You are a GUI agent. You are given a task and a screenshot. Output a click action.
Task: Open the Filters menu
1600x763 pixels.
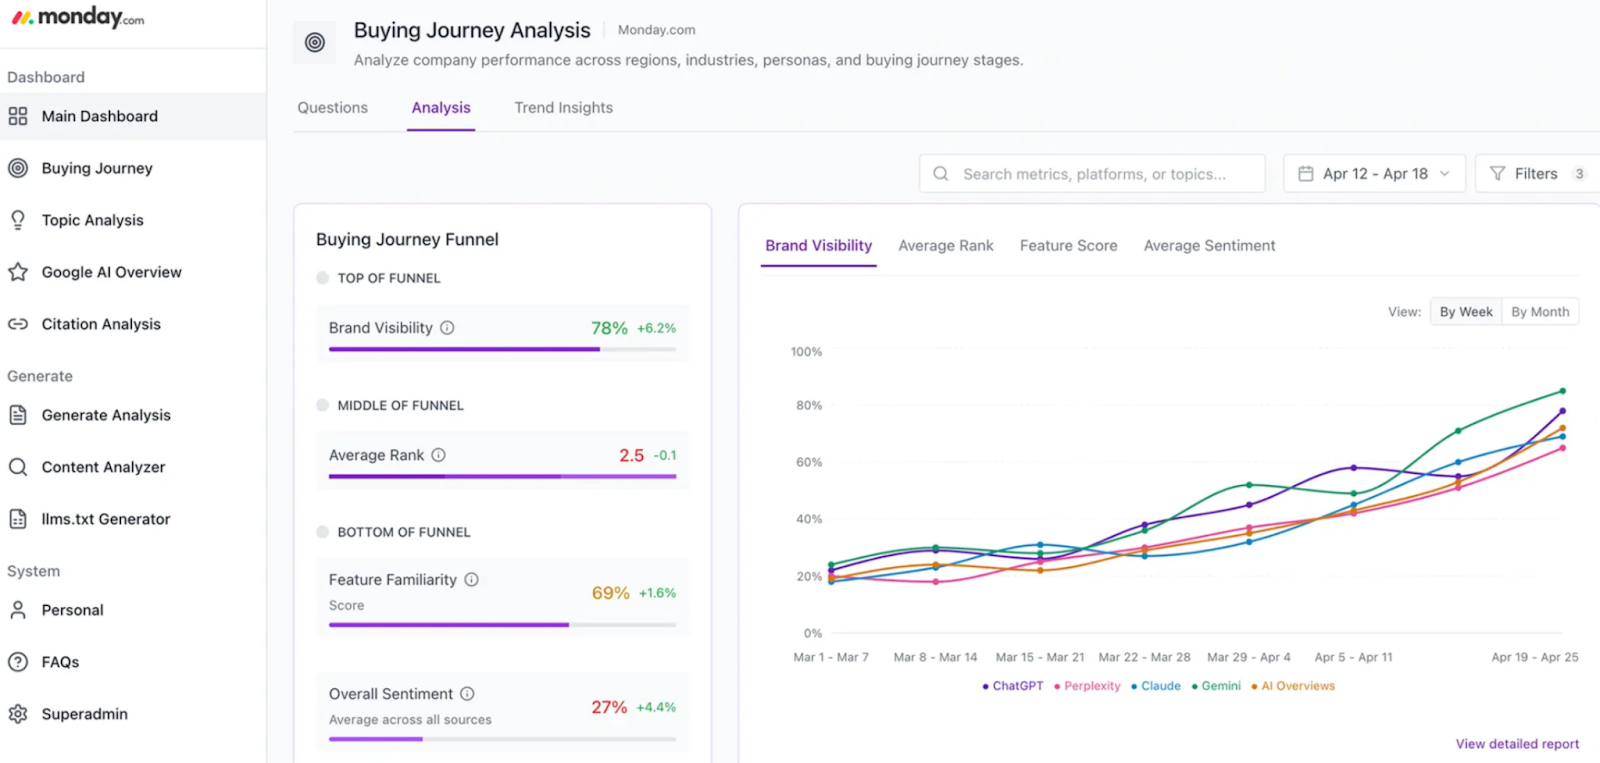pyautogui.click(x=1536, y=174)
